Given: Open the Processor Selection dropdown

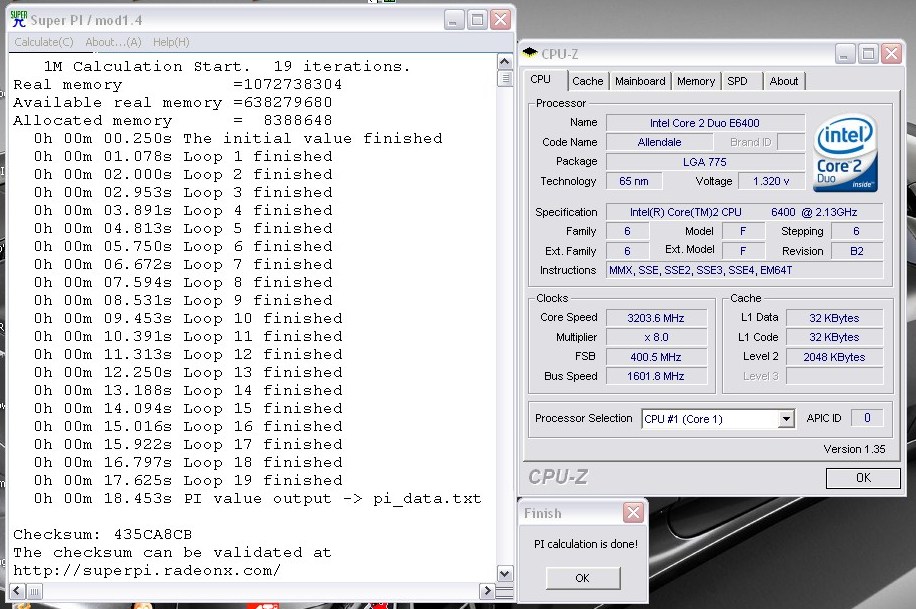Looking at the screenshot, I should pyautogui.click(x=786, y=418).
